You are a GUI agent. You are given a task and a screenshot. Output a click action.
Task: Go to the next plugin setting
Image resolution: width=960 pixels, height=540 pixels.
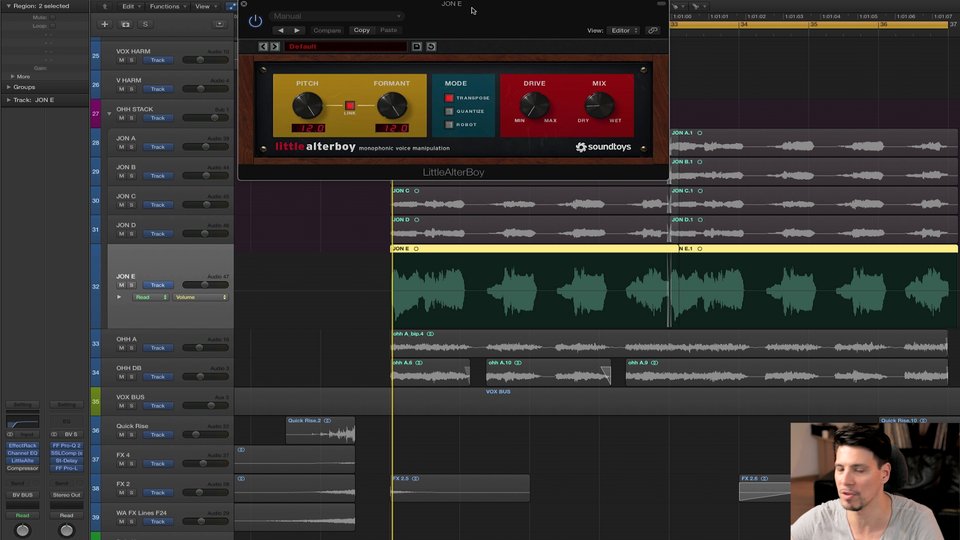pos(297,30)
